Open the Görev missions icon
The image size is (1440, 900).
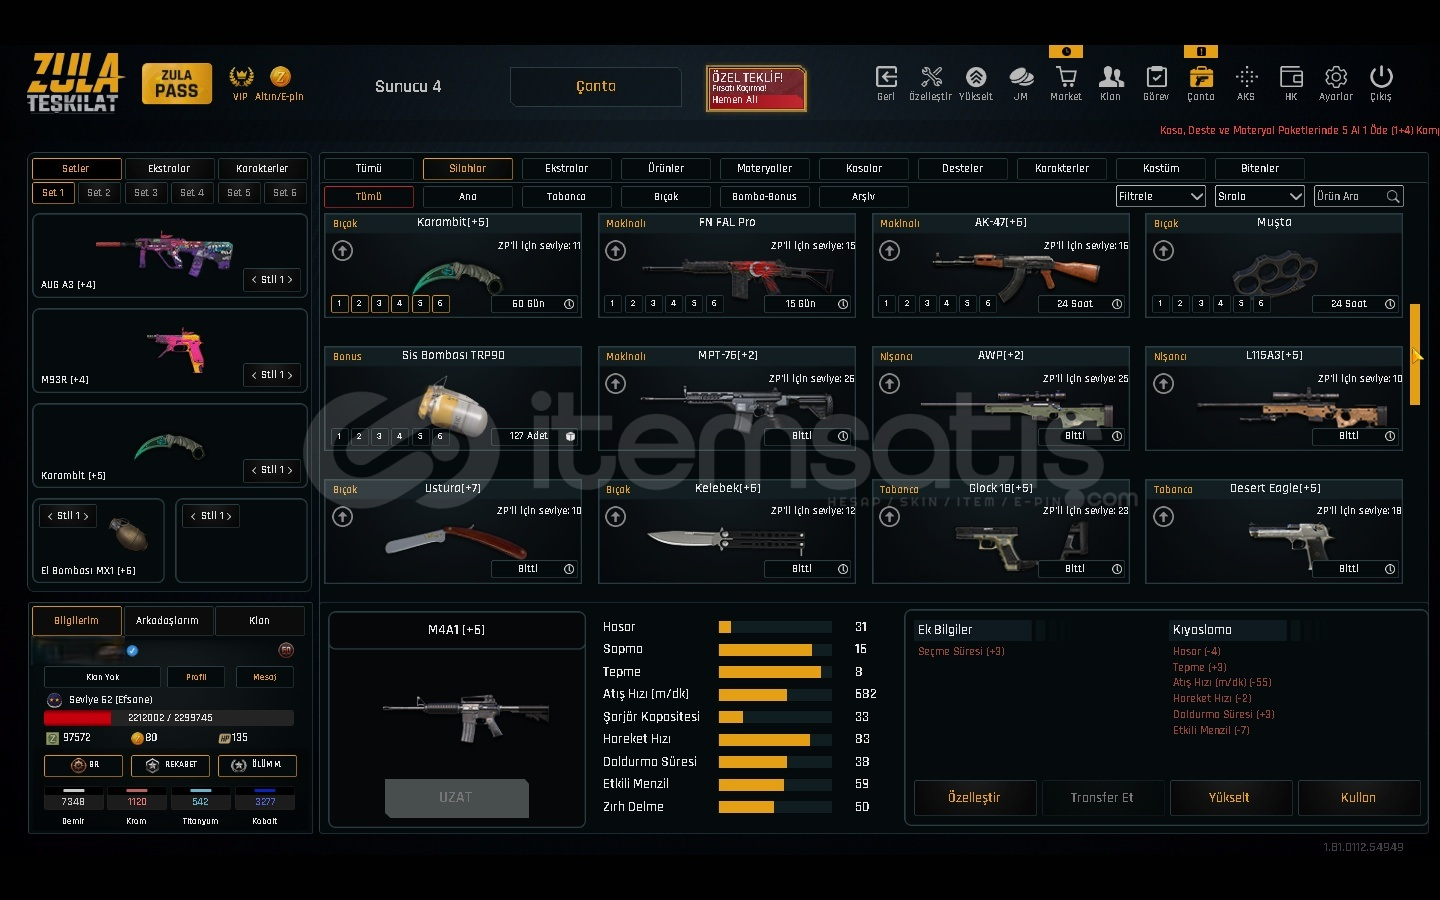coord(1155,78)
